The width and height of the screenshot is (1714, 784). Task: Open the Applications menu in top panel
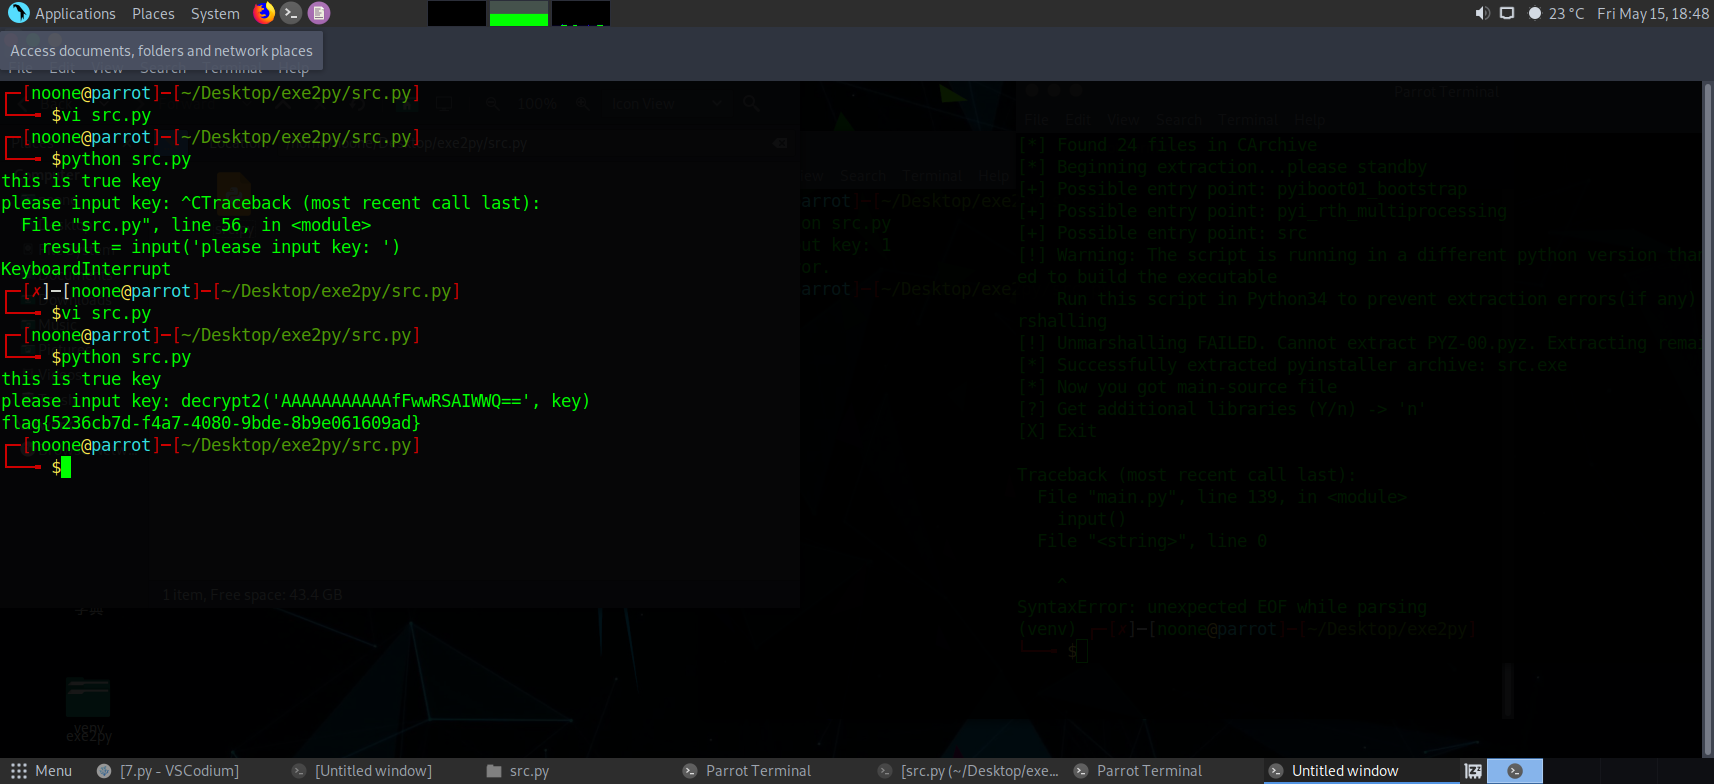click(75, 14)
